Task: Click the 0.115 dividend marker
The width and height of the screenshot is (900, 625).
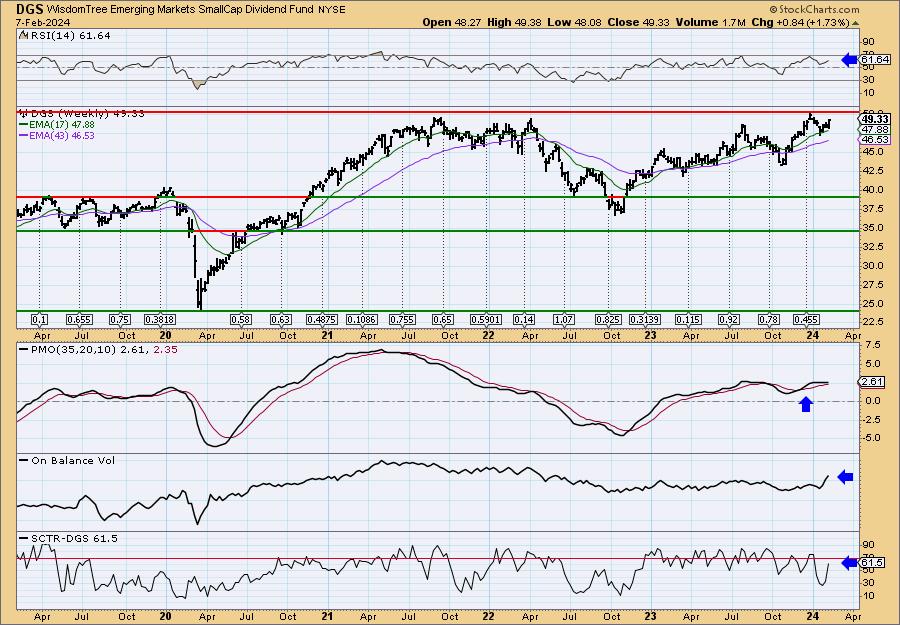Action: tap(688, 320)
